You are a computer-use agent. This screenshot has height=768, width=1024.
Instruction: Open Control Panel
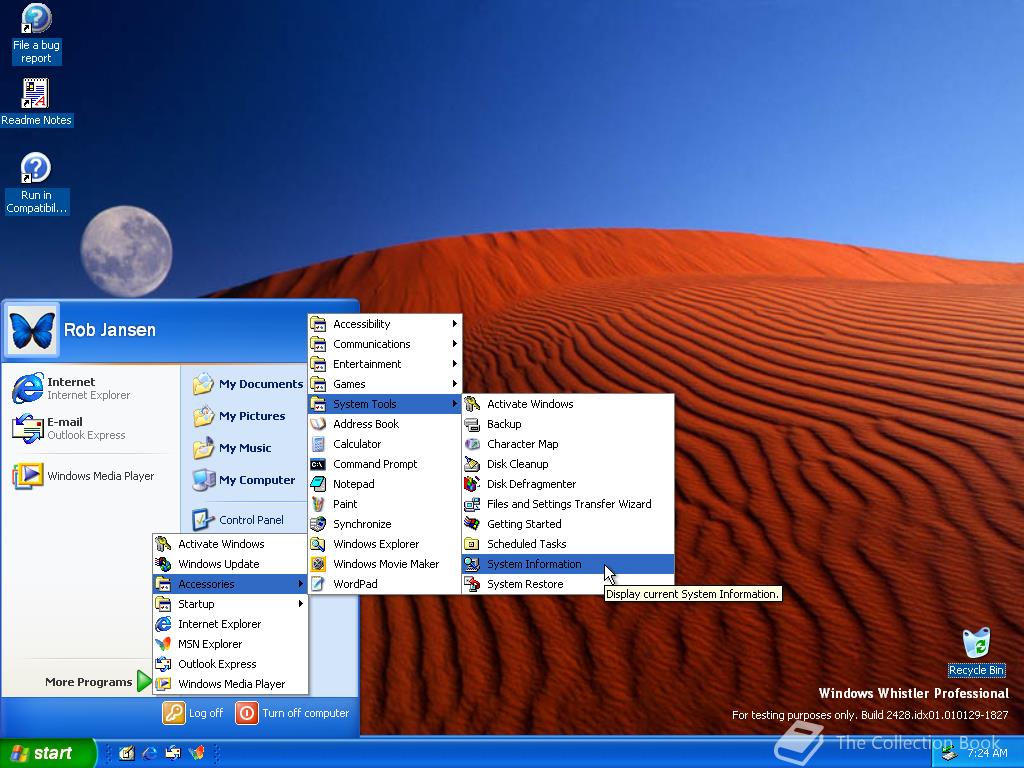pos(238,520)
